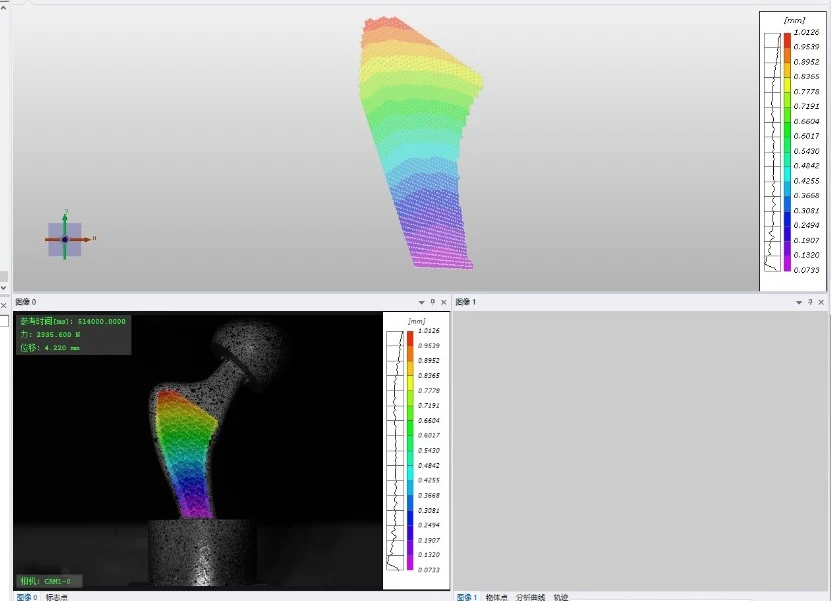Close the left side panel with X
Image resolution: width=831 pixels, height=601 pixels.
pos(3,305)
